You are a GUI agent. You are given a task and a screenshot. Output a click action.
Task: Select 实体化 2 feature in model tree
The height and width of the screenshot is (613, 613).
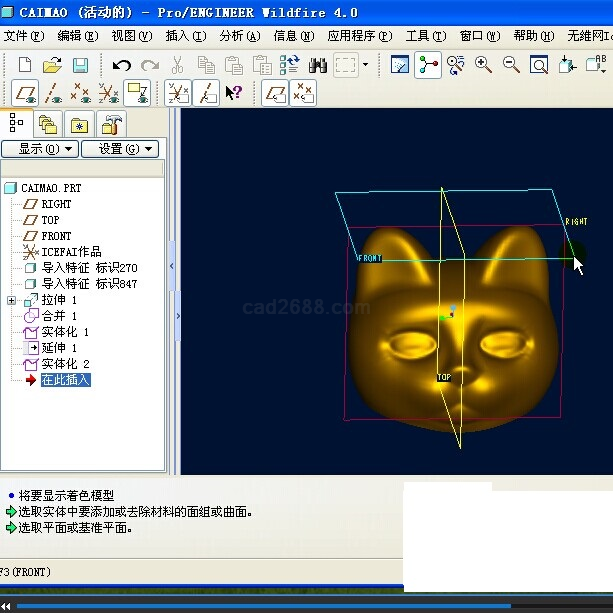coord(65,364)
